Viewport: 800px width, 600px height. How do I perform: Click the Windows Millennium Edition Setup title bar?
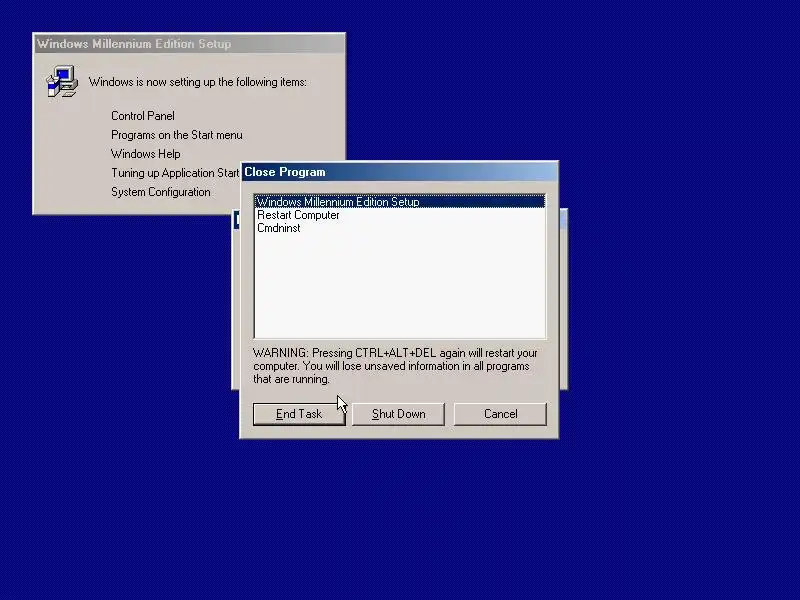coord(189,44)
